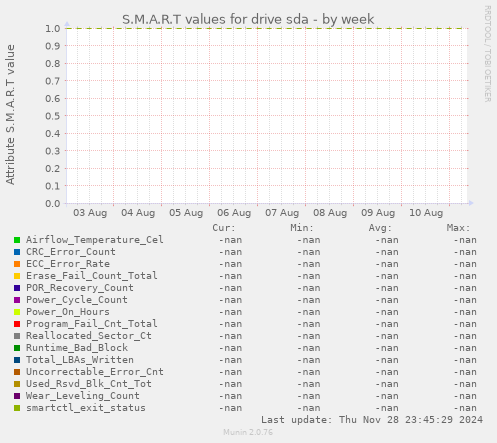Screen dimensions: 497x443
Task: Click the Cur value for Airflow_Temperature_Cel
Action: (x=231, y=240)
